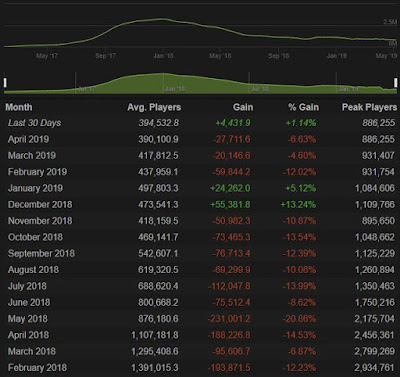
Task: Select the September 2018 row label
Action: point(41,254)
